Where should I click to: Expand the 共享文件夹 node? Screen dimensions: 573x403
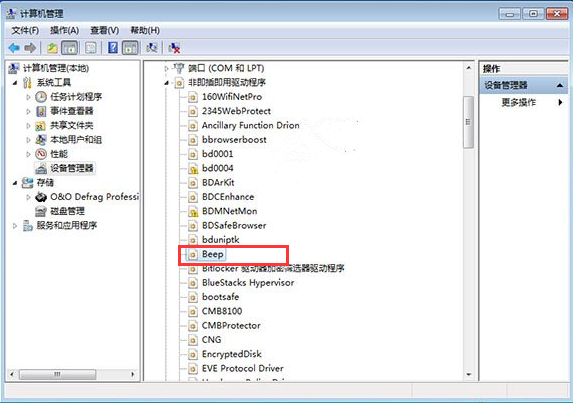point(28,126)
